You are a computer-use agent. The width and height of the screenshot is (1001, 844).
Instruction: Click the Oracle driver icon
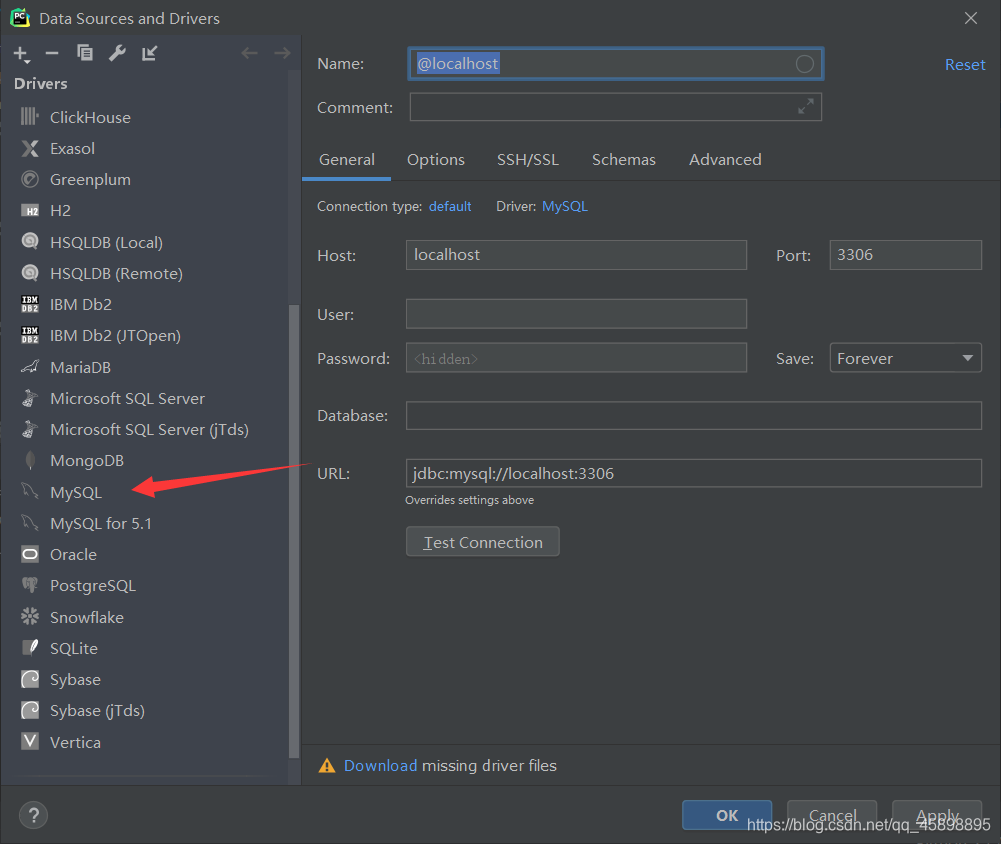coord(29,554)
